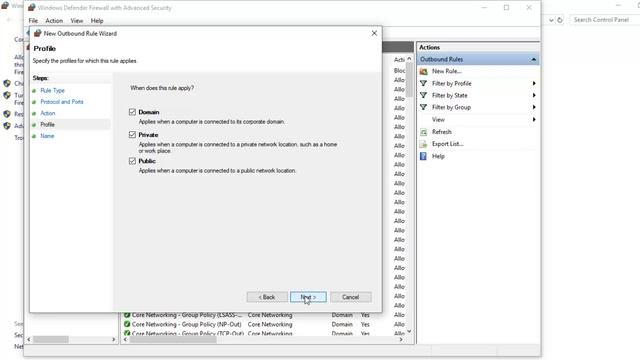The height and width of the screenshot is (360, 640).
Task: Expand the View submenu arrow
Action: point(534,120)
